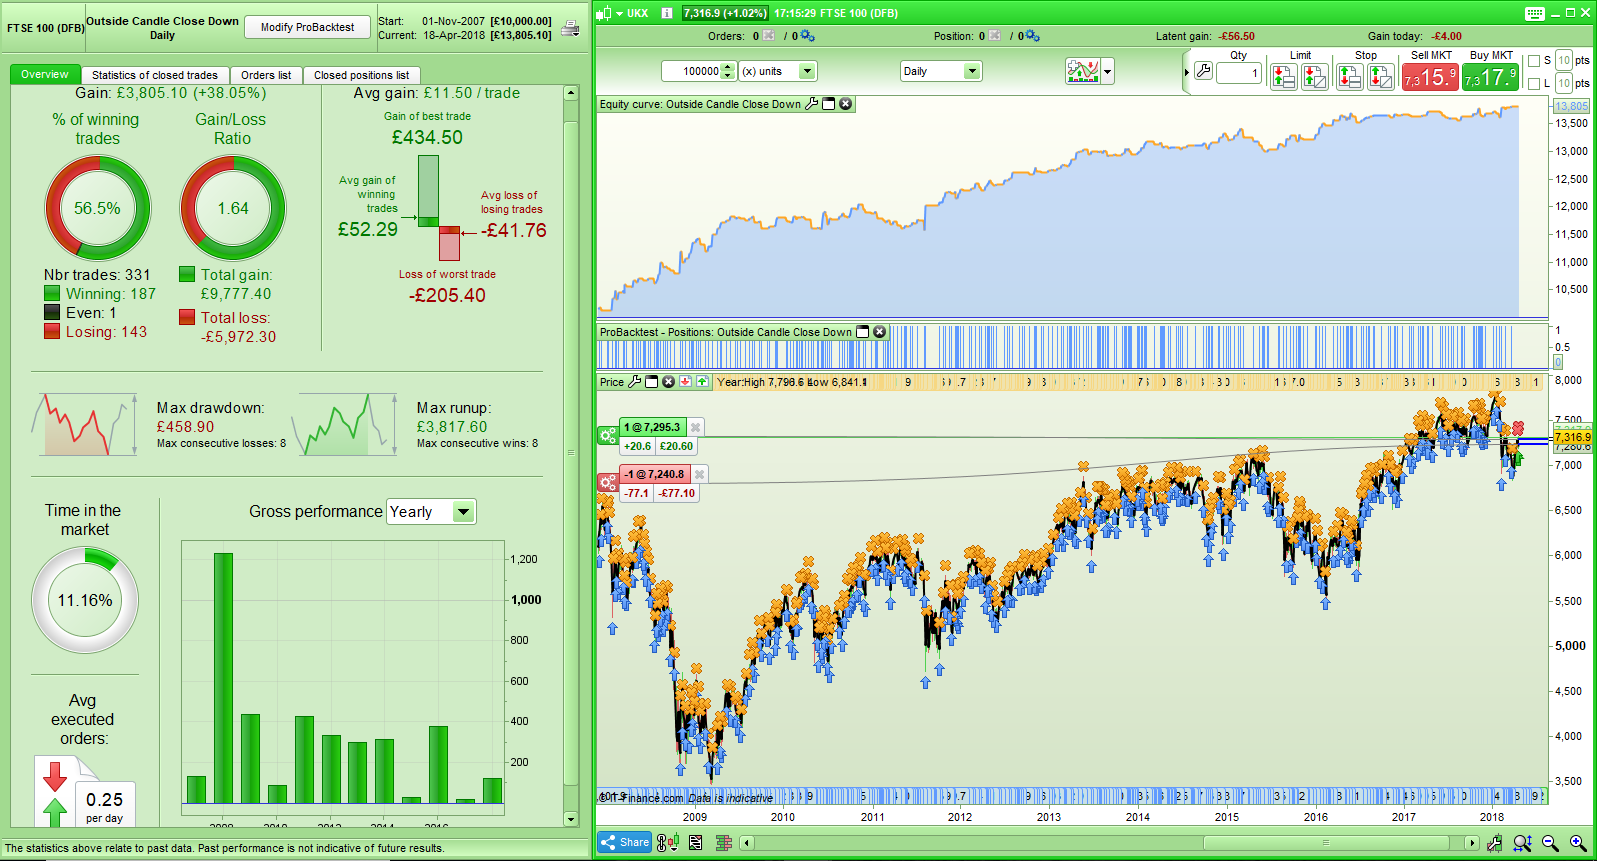
Task: Click the chart horizontal scrollbar thumb
Action: [1327, 843]
